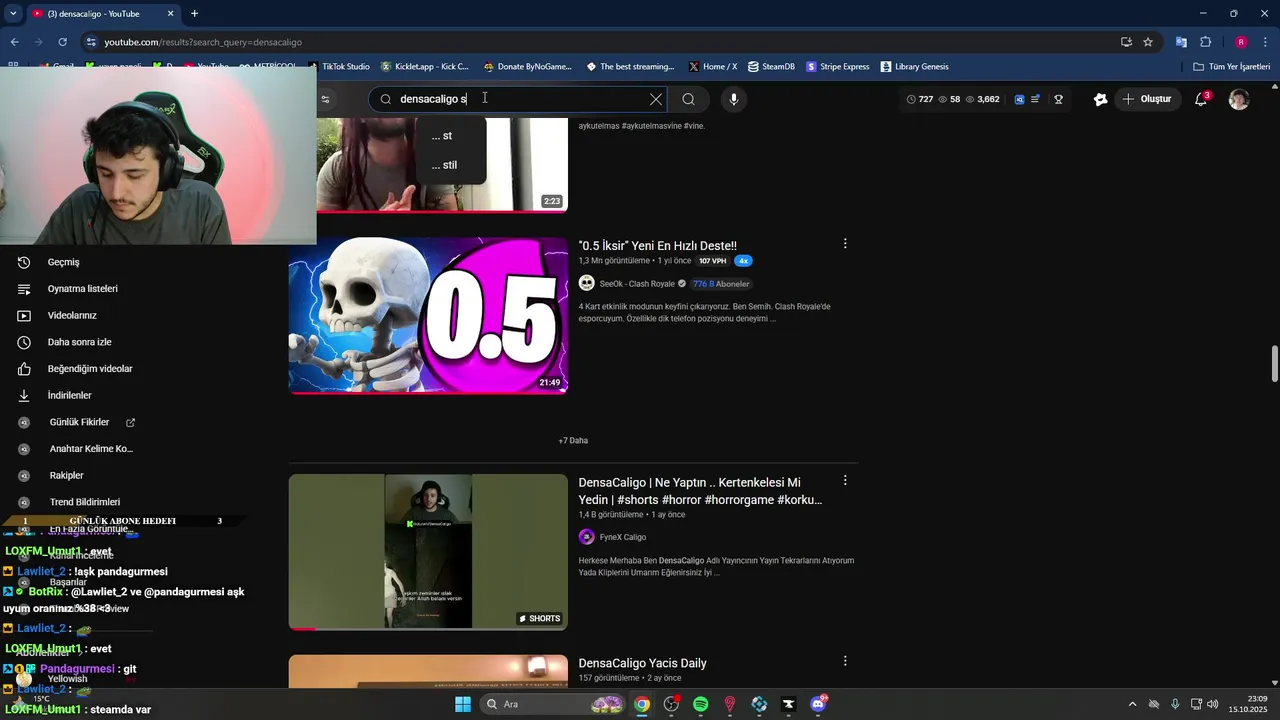Click the Chrome address bar URL
The width and height of the screenshot is (1280, 720).
click(x=203, y=42)
